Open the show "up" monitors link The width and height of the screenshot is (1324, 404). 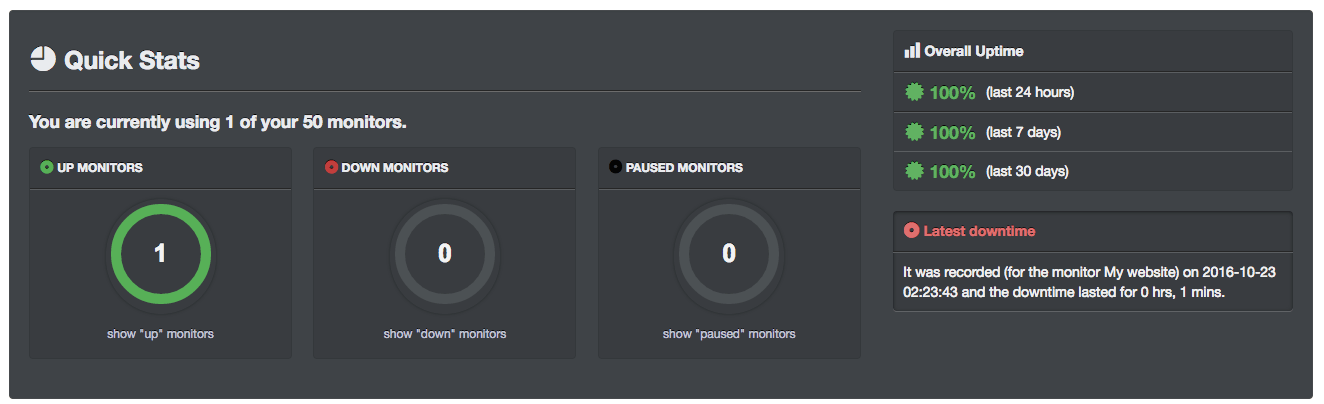[x=160, y=333]
